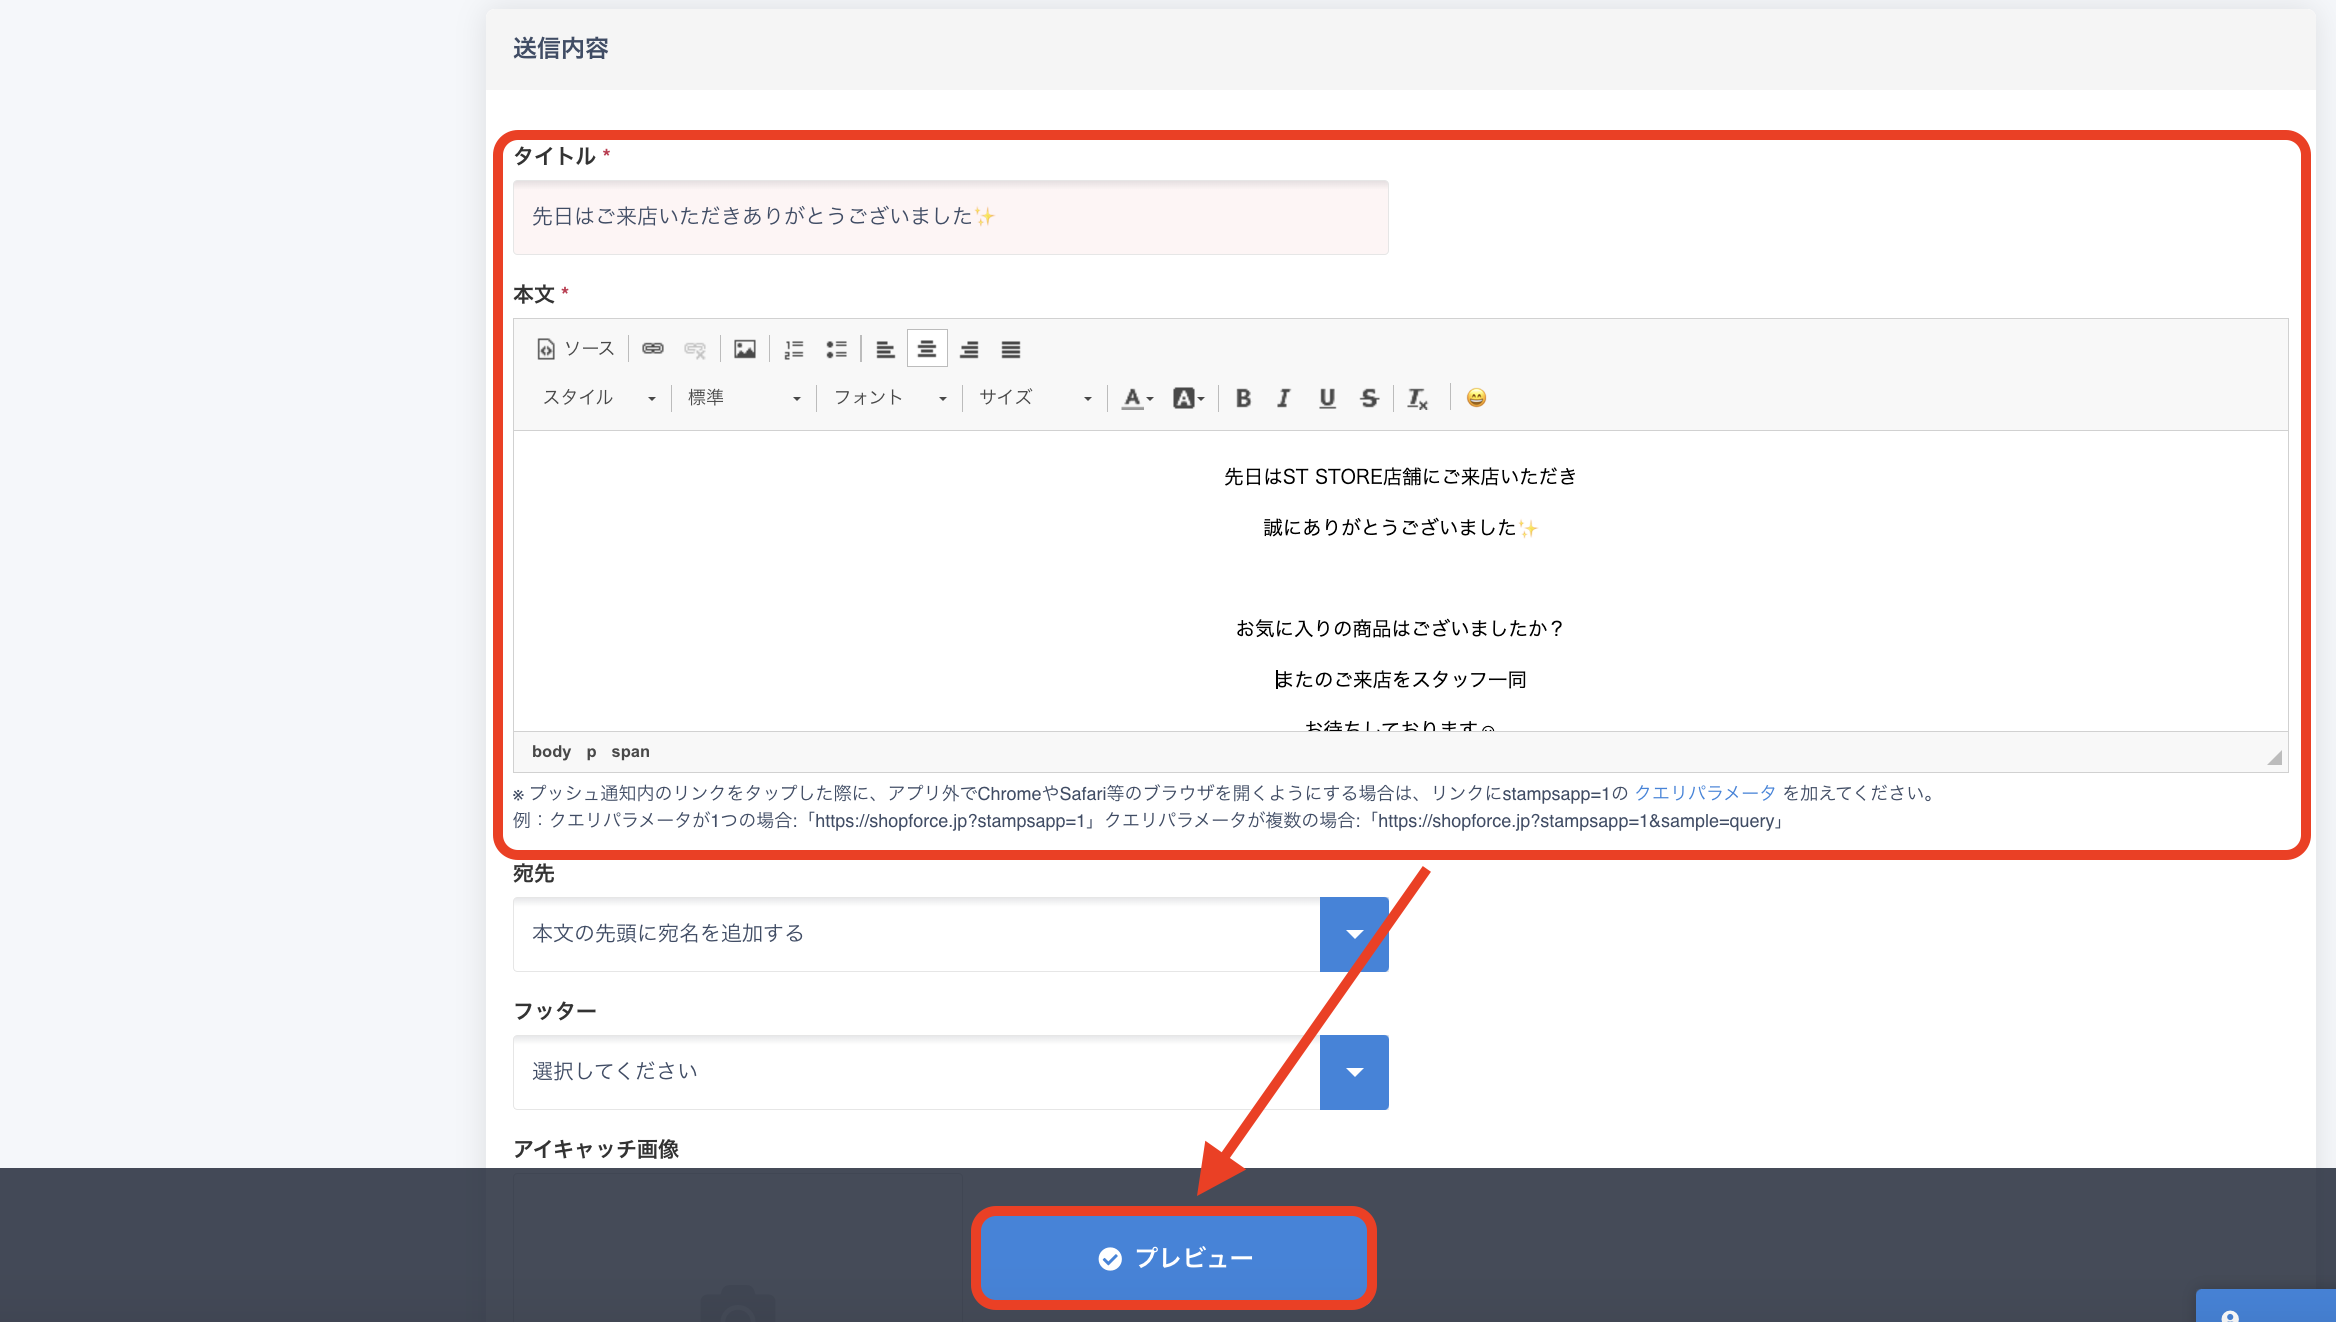This screenshot has height=1322, width=2336.
Task: Insert an image with the picture icon
Action: tap(745, 349)
